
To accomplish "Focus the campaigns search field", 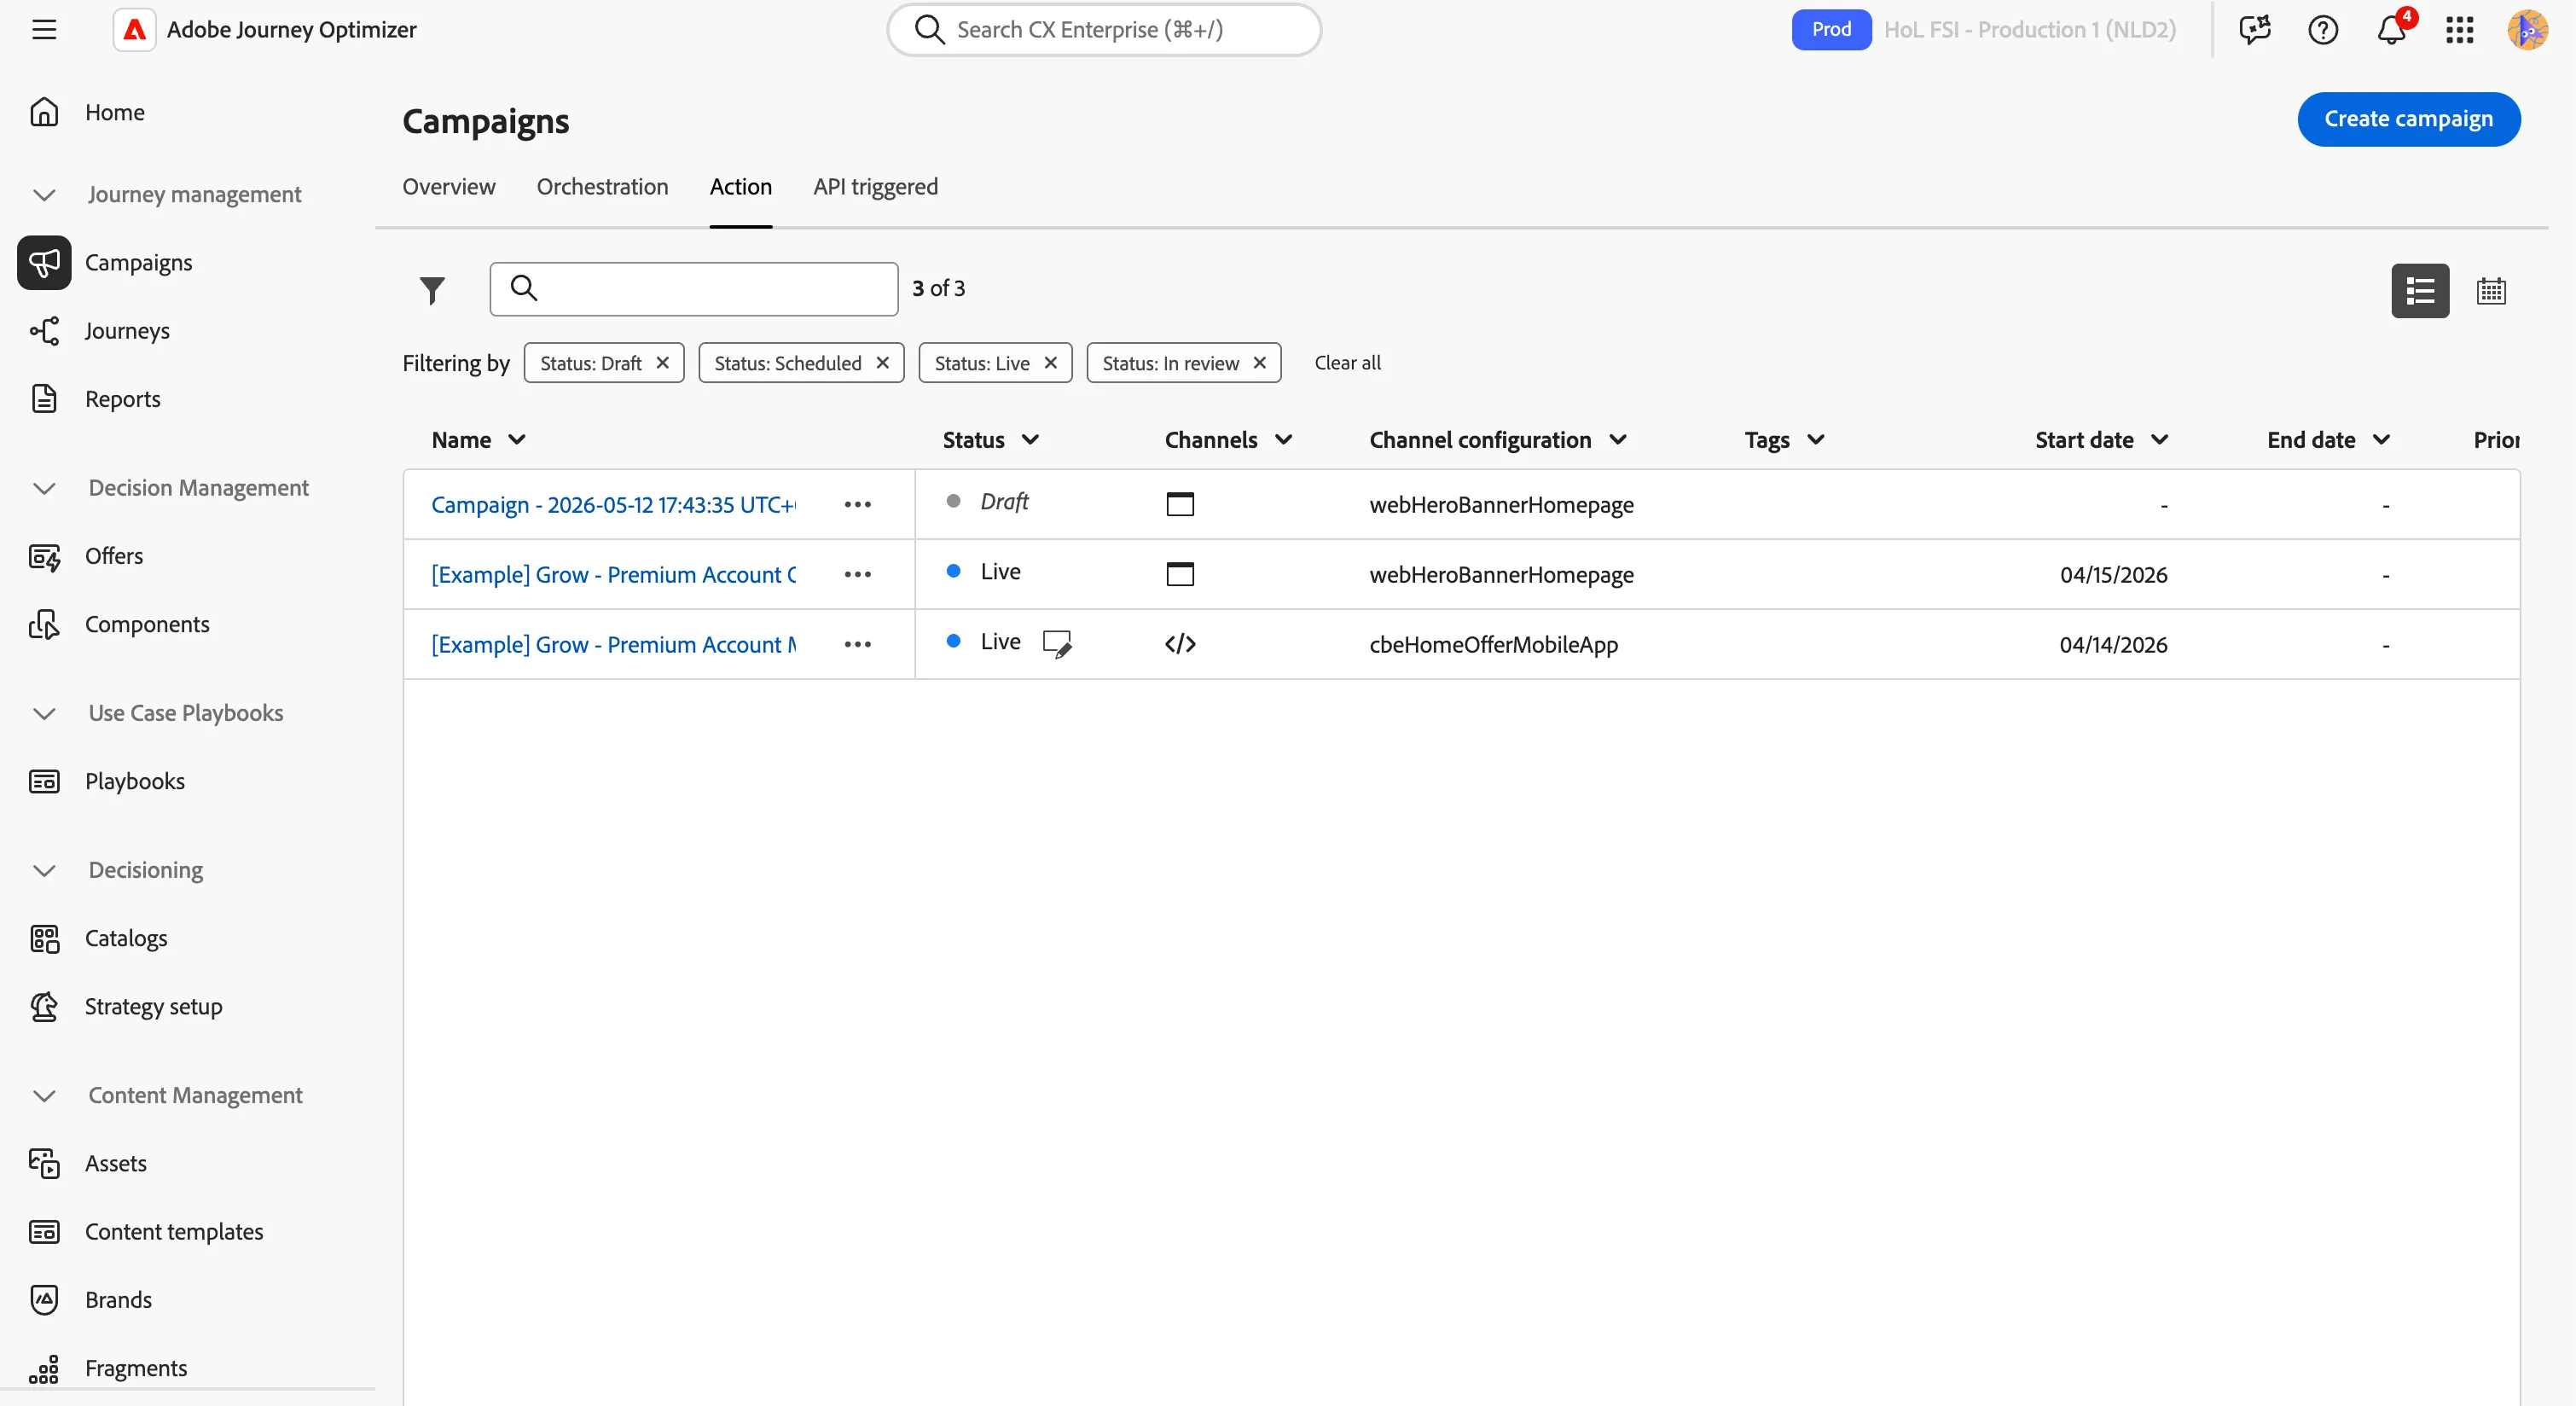I will point(694,289).
